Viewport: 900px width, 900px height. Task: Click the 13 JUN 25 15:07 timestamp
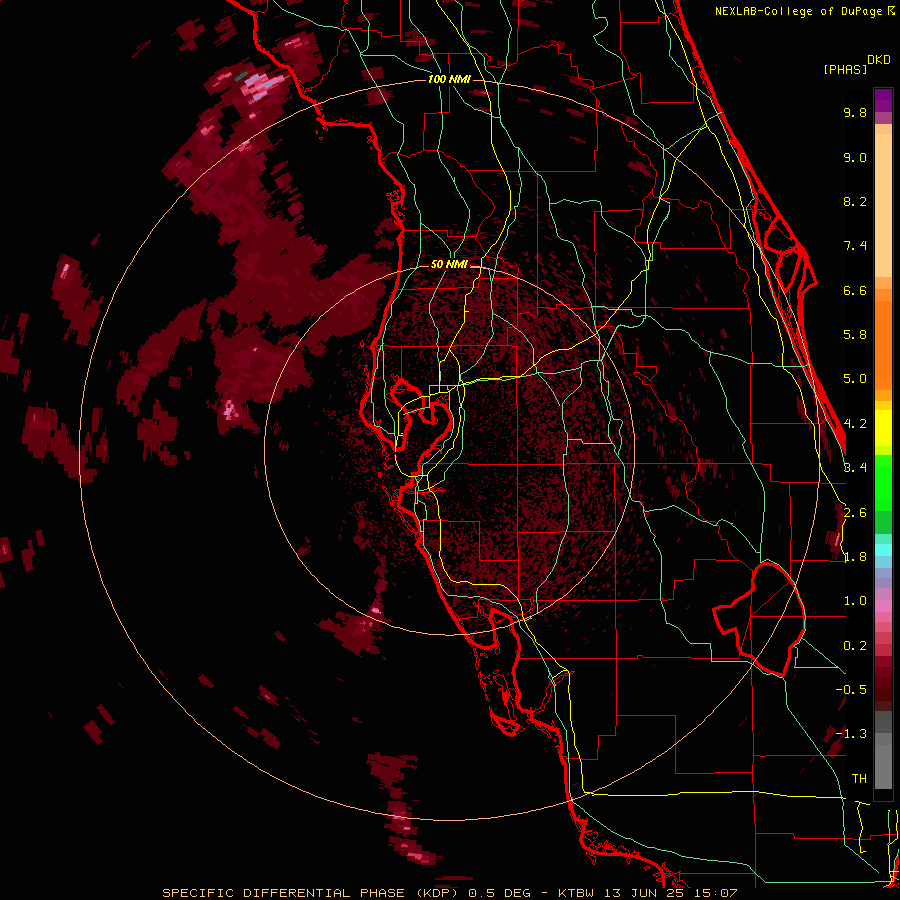[x=669, y=893]
